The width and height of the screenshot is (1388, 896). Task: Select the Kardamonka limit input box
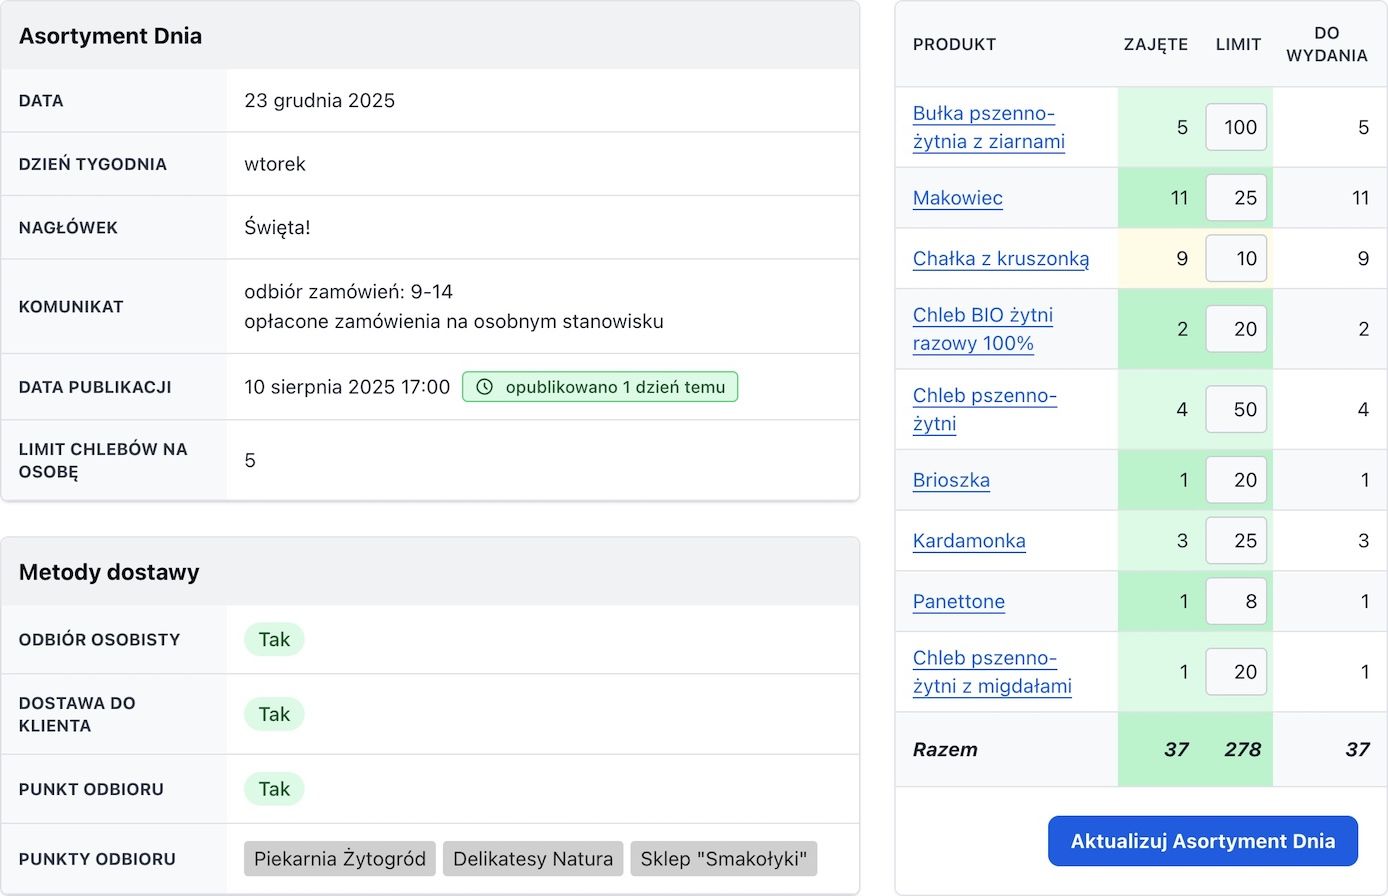click(x=1236, y=541)
